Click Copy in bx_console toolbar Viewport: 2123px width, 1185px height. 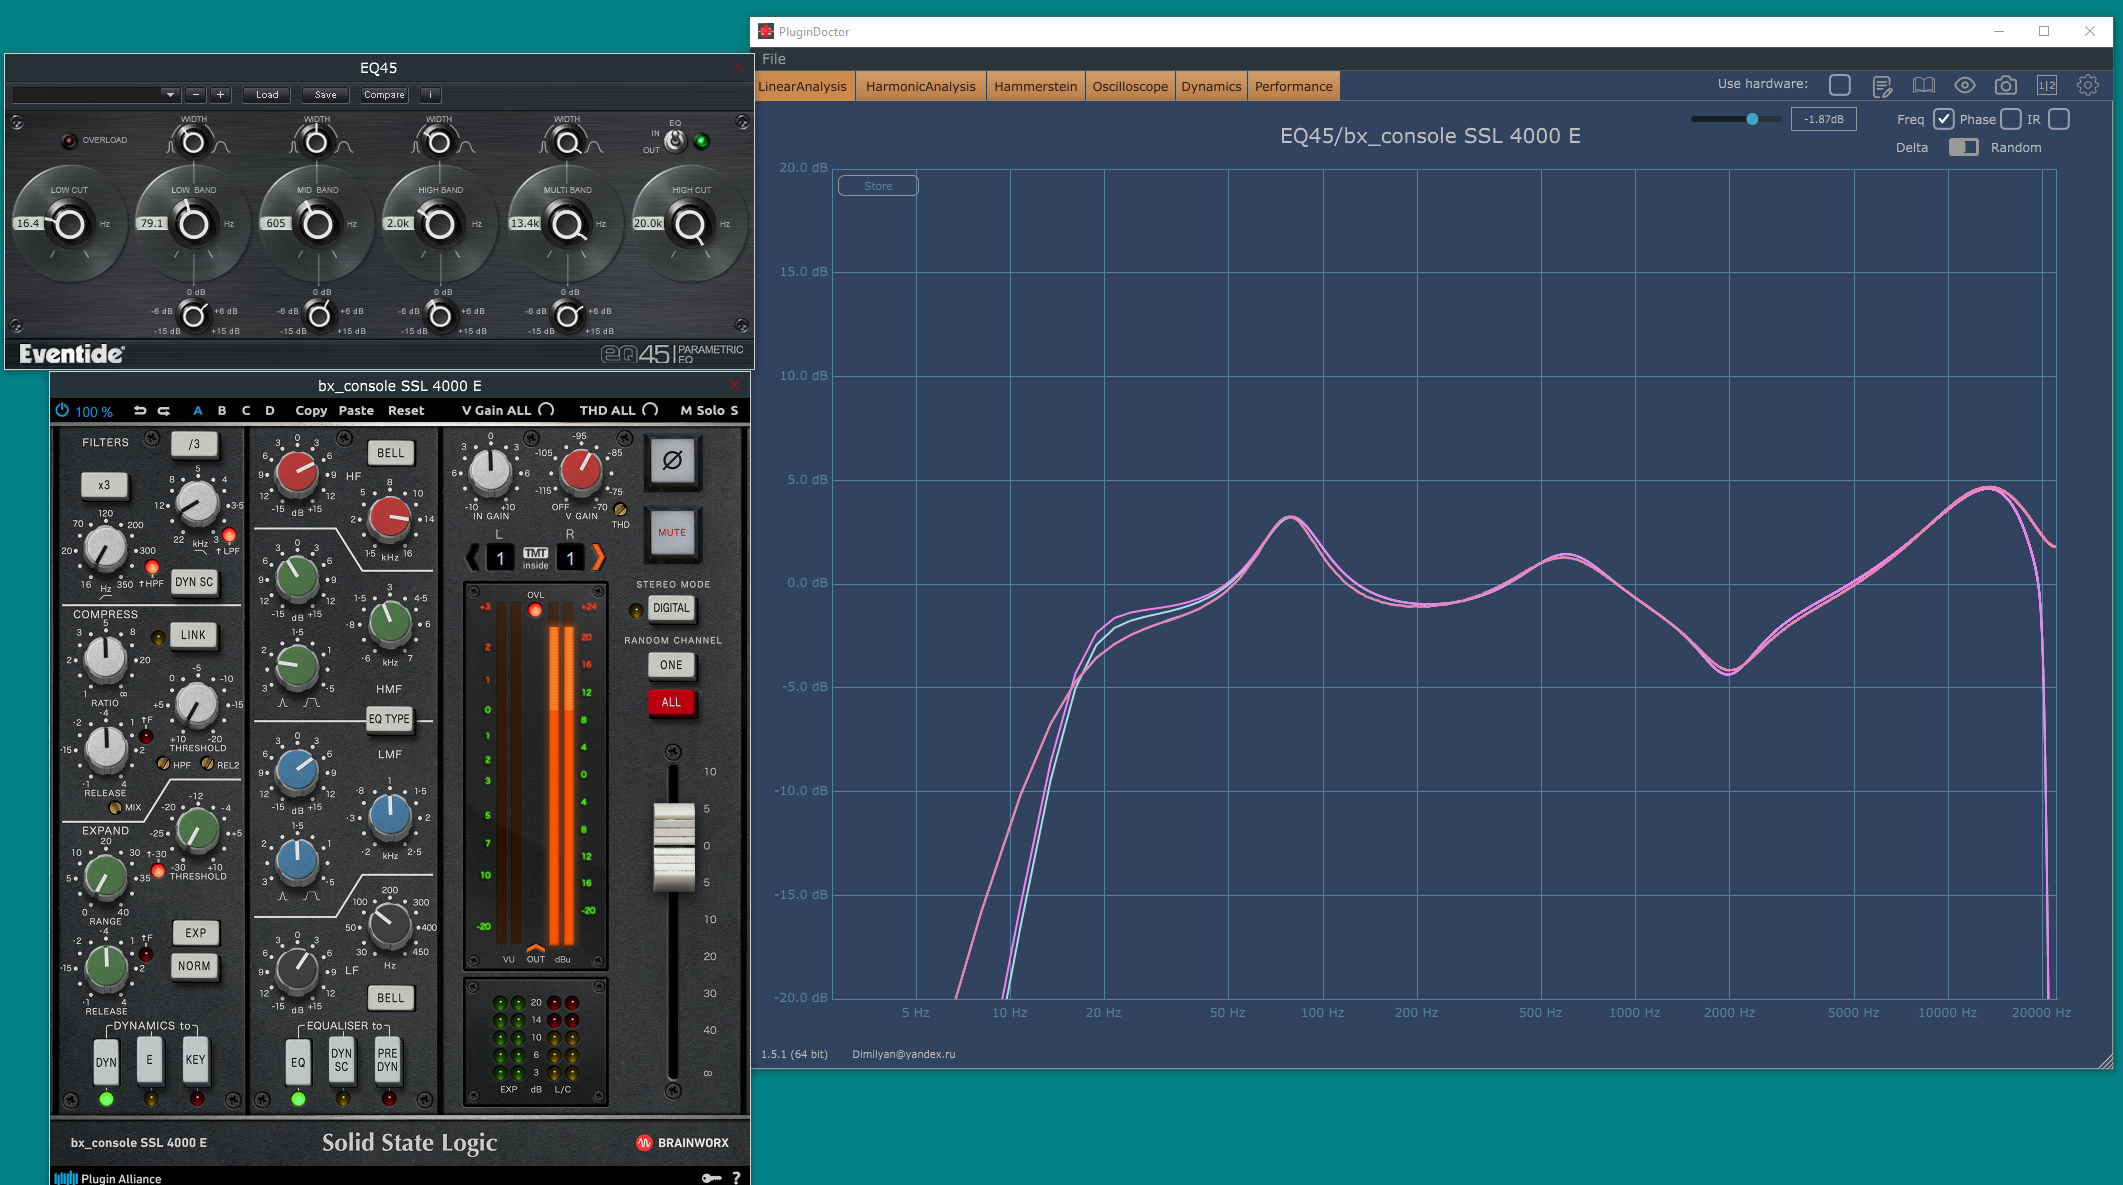click(311, 411)
